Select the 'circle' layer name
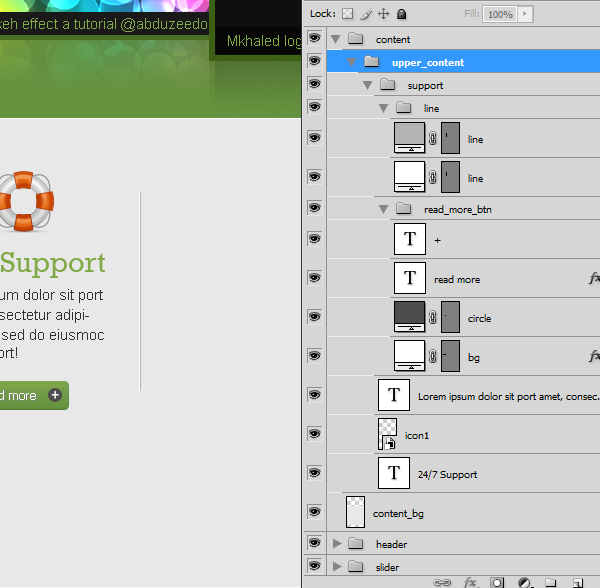600x588 pixels. pos(479,318)
